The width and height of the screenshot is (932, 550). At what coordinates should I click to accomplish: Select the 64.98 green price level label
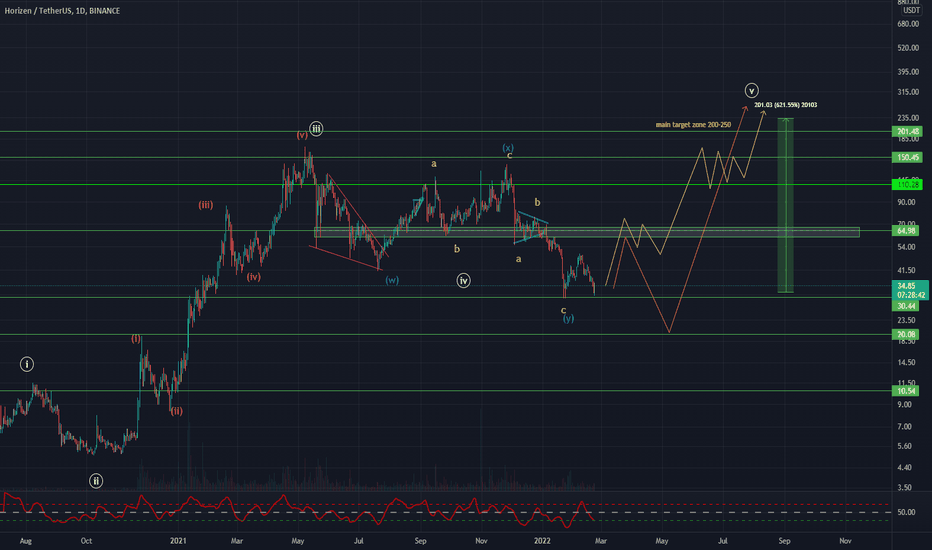point(906,231)
